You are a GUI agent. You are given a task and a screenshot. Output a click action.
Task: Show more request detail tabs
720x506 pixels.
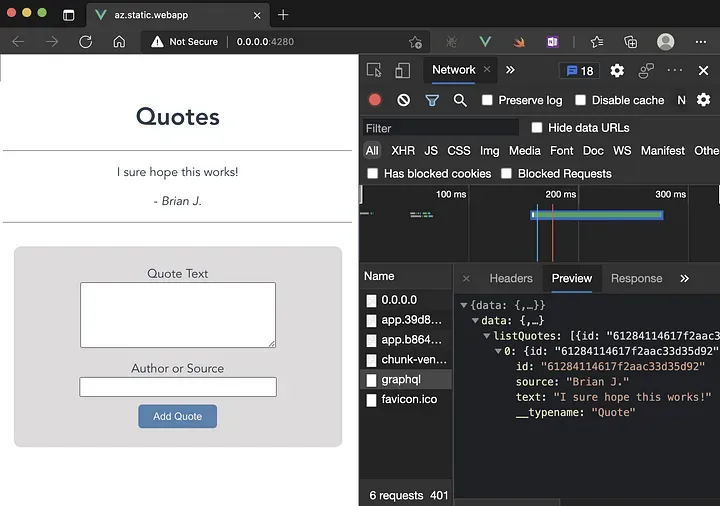(x=684, y=278)
